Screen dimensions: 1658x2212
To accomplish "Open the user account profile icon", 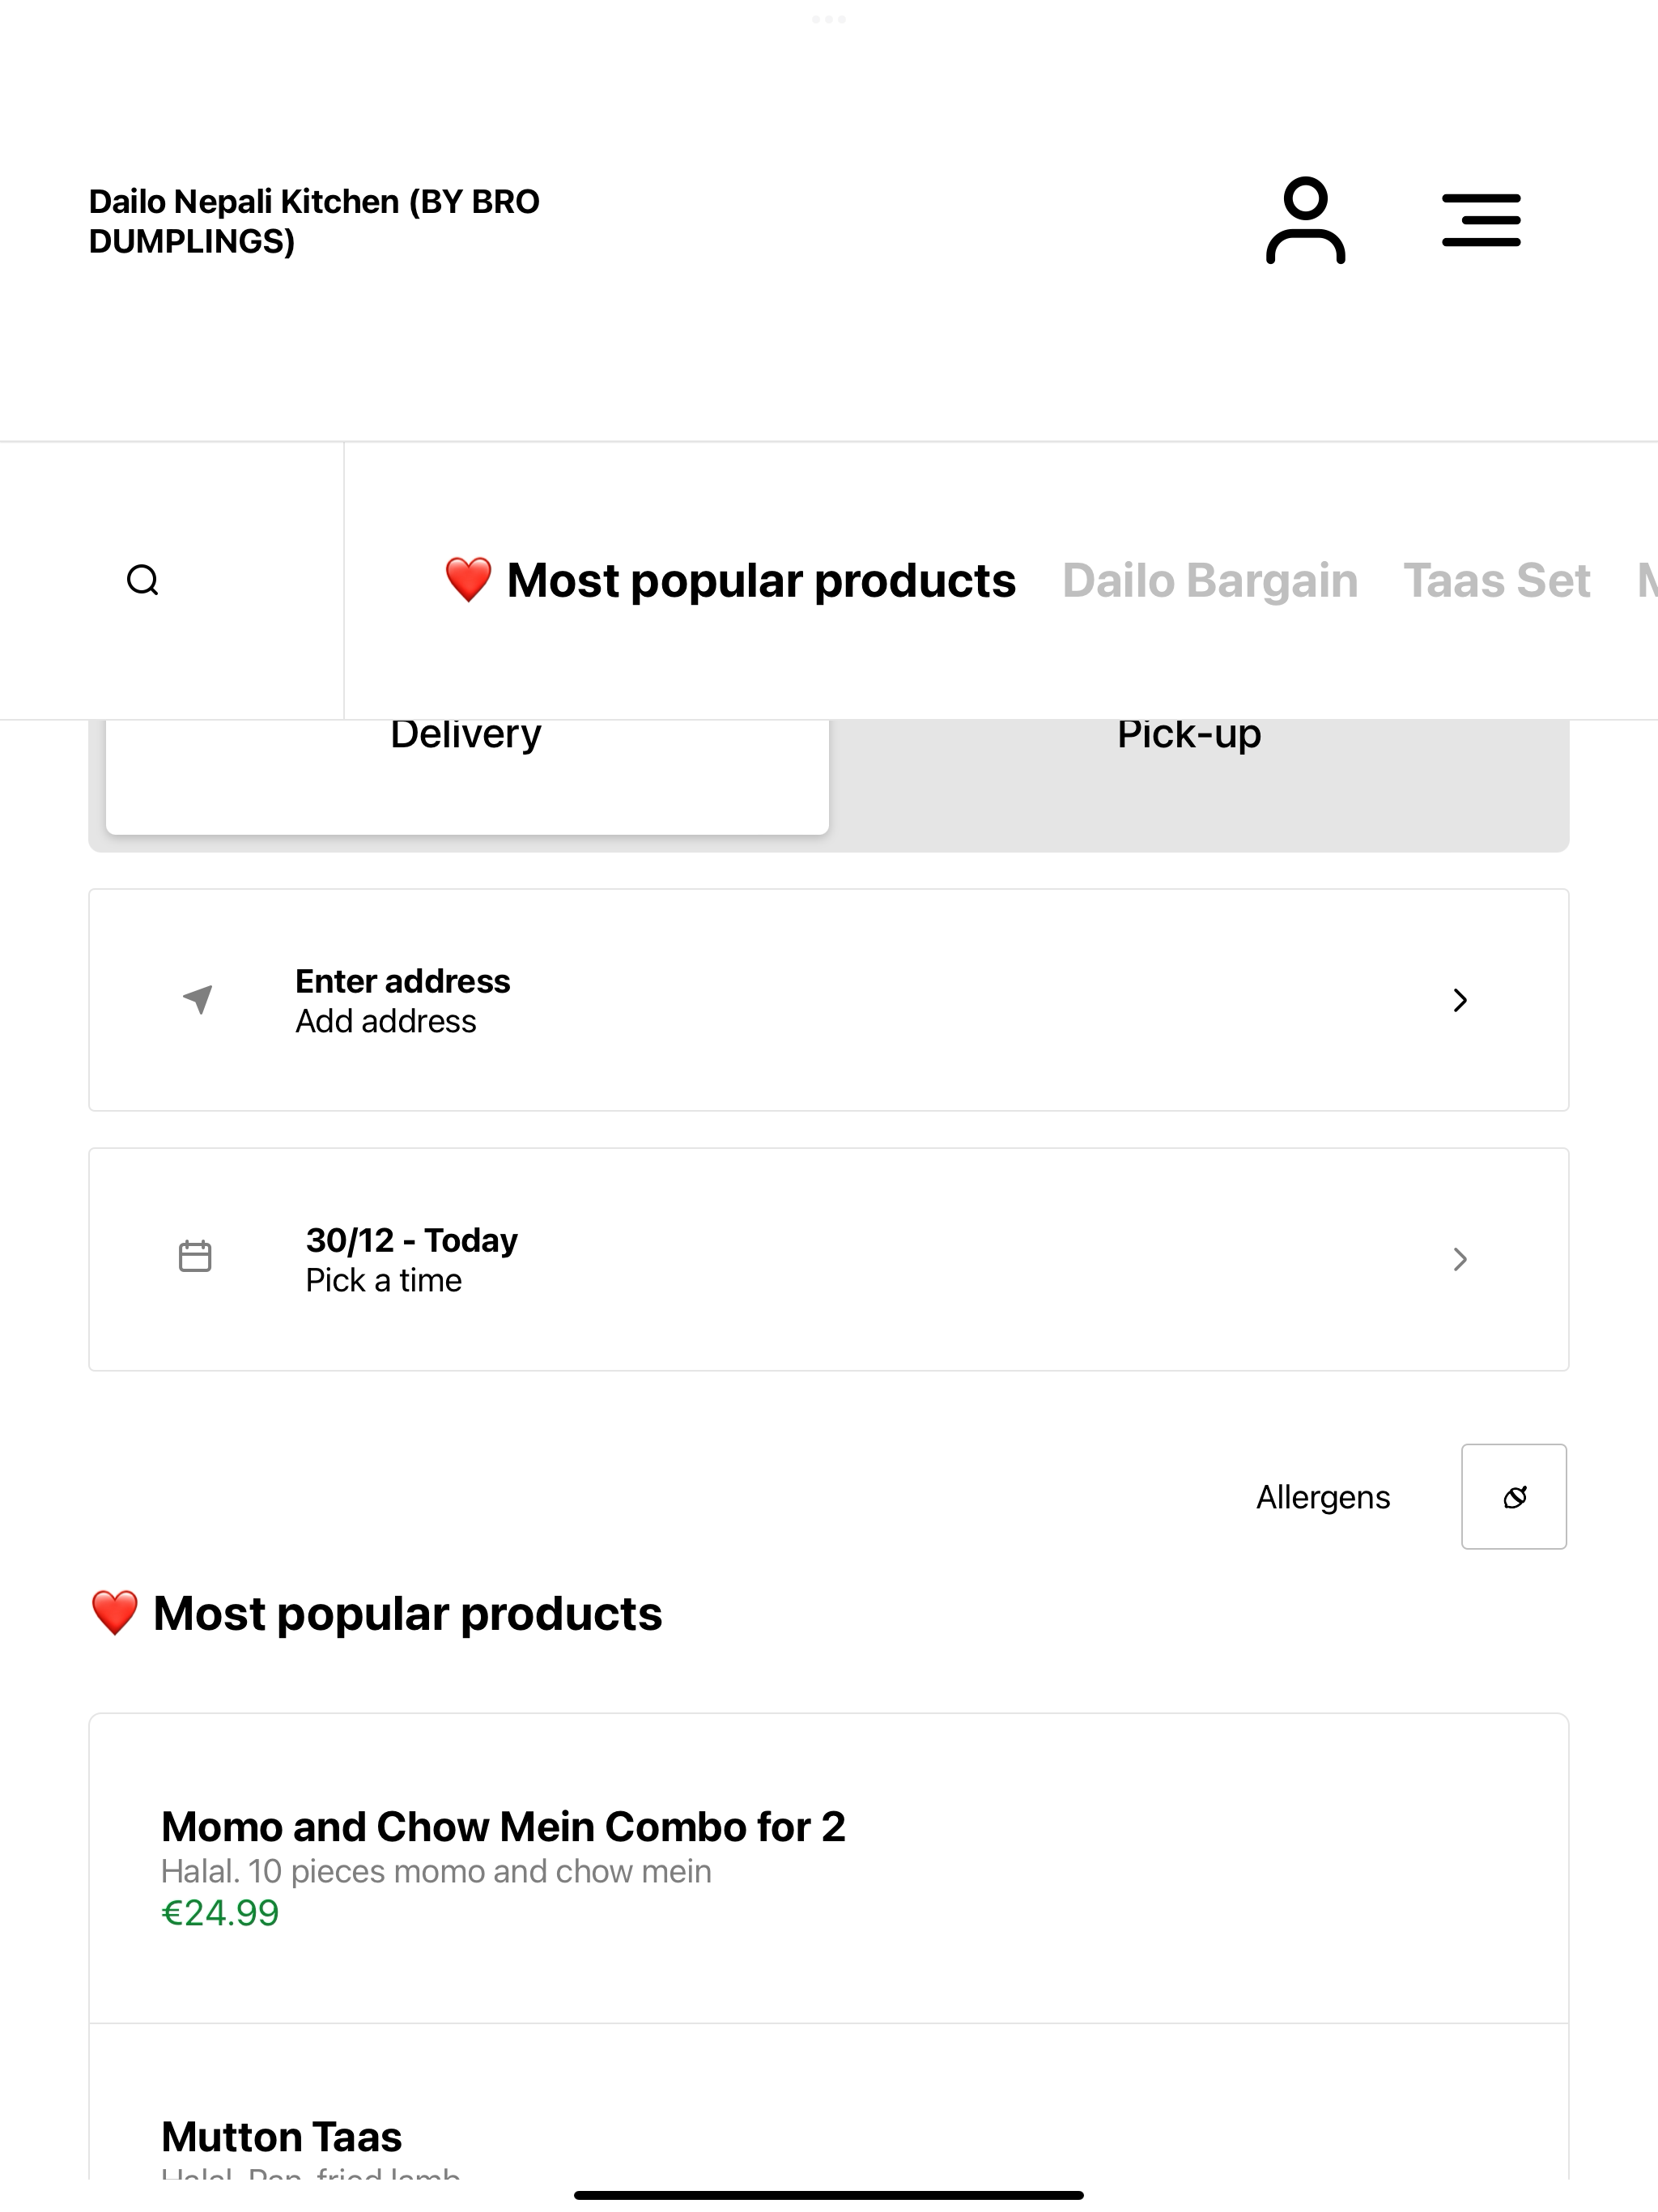I will (1305, 220).
